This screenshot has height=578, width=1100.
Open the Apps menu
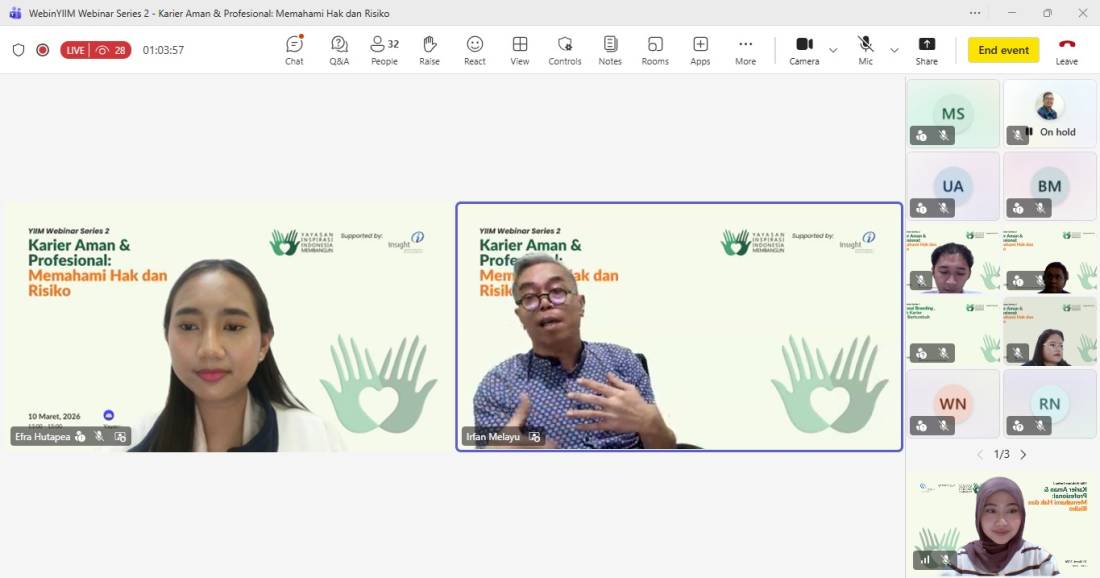point(700,50)
